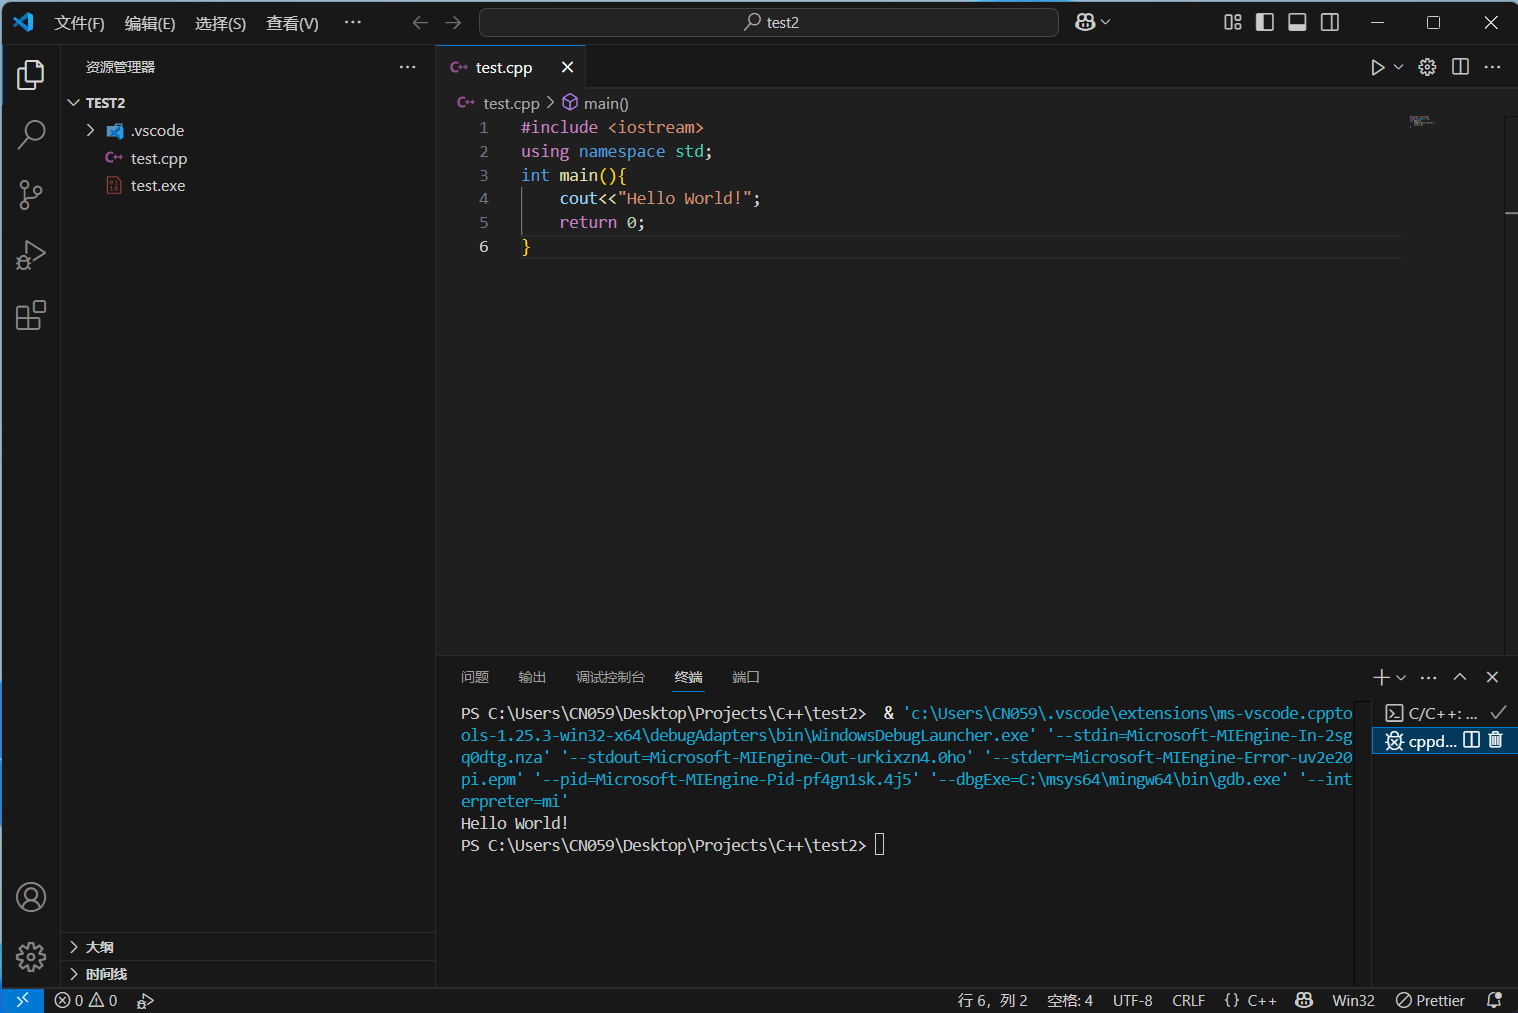
Task: Expand the .vscode folder
Action: 157,131
